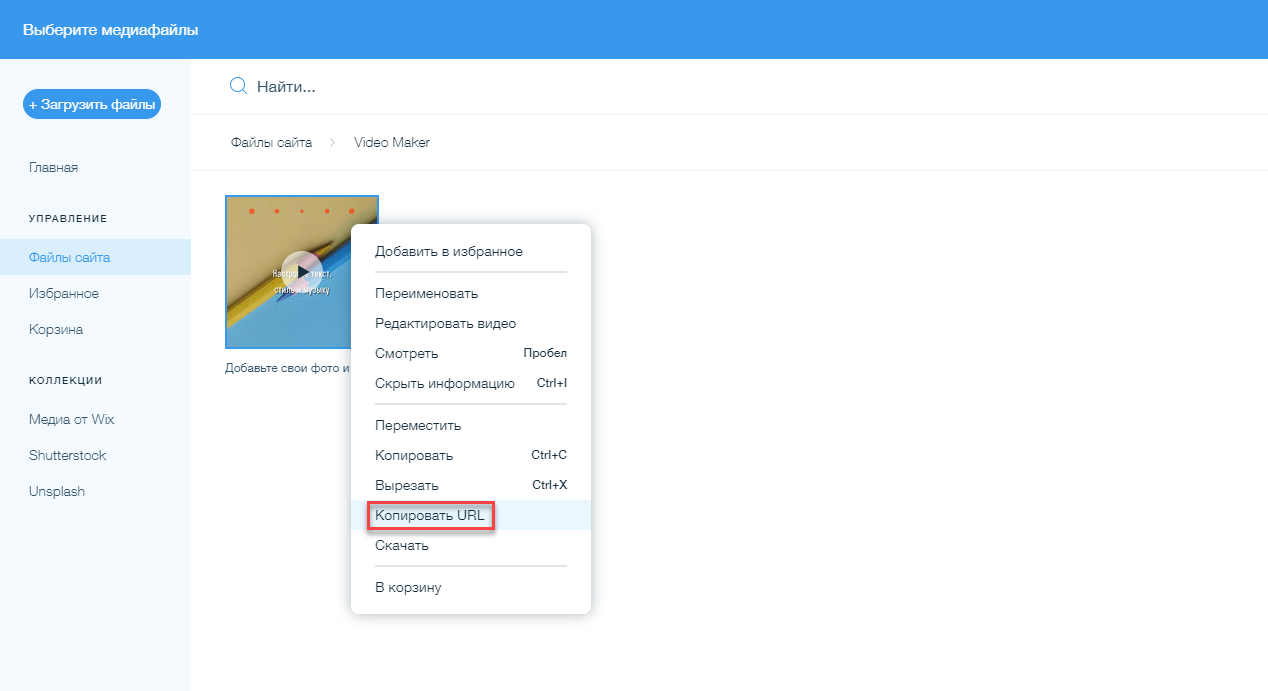Click the Video Maker breadcrumb
The height and width of the screenshot is (691, 1268).
pyautogui.click(x=391, y=143)
